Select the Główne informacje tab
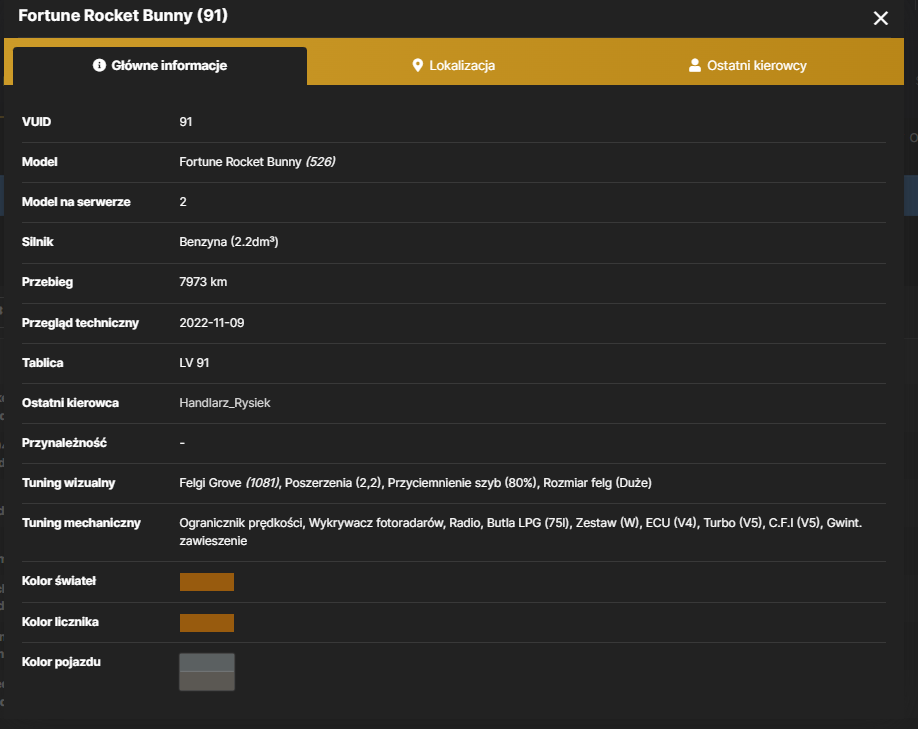 tap(160, 66)
